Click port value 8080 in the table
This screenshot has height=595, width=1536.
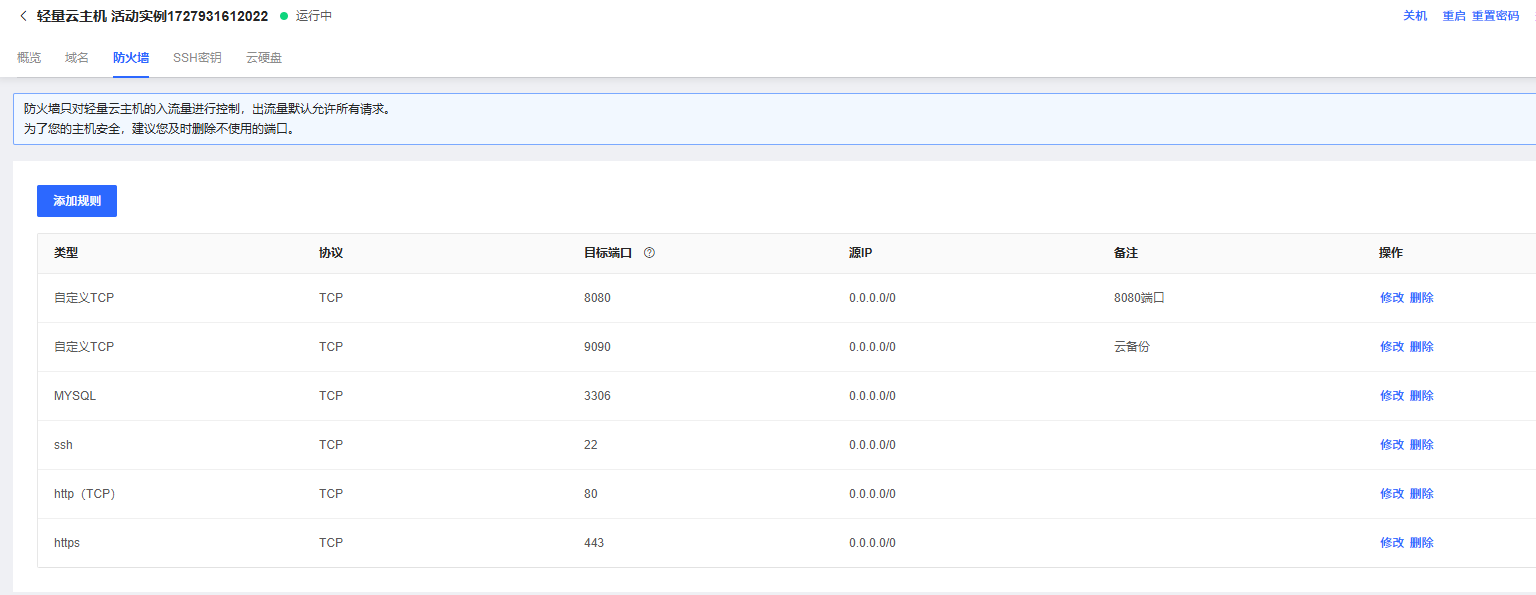[x=597, y=298]
